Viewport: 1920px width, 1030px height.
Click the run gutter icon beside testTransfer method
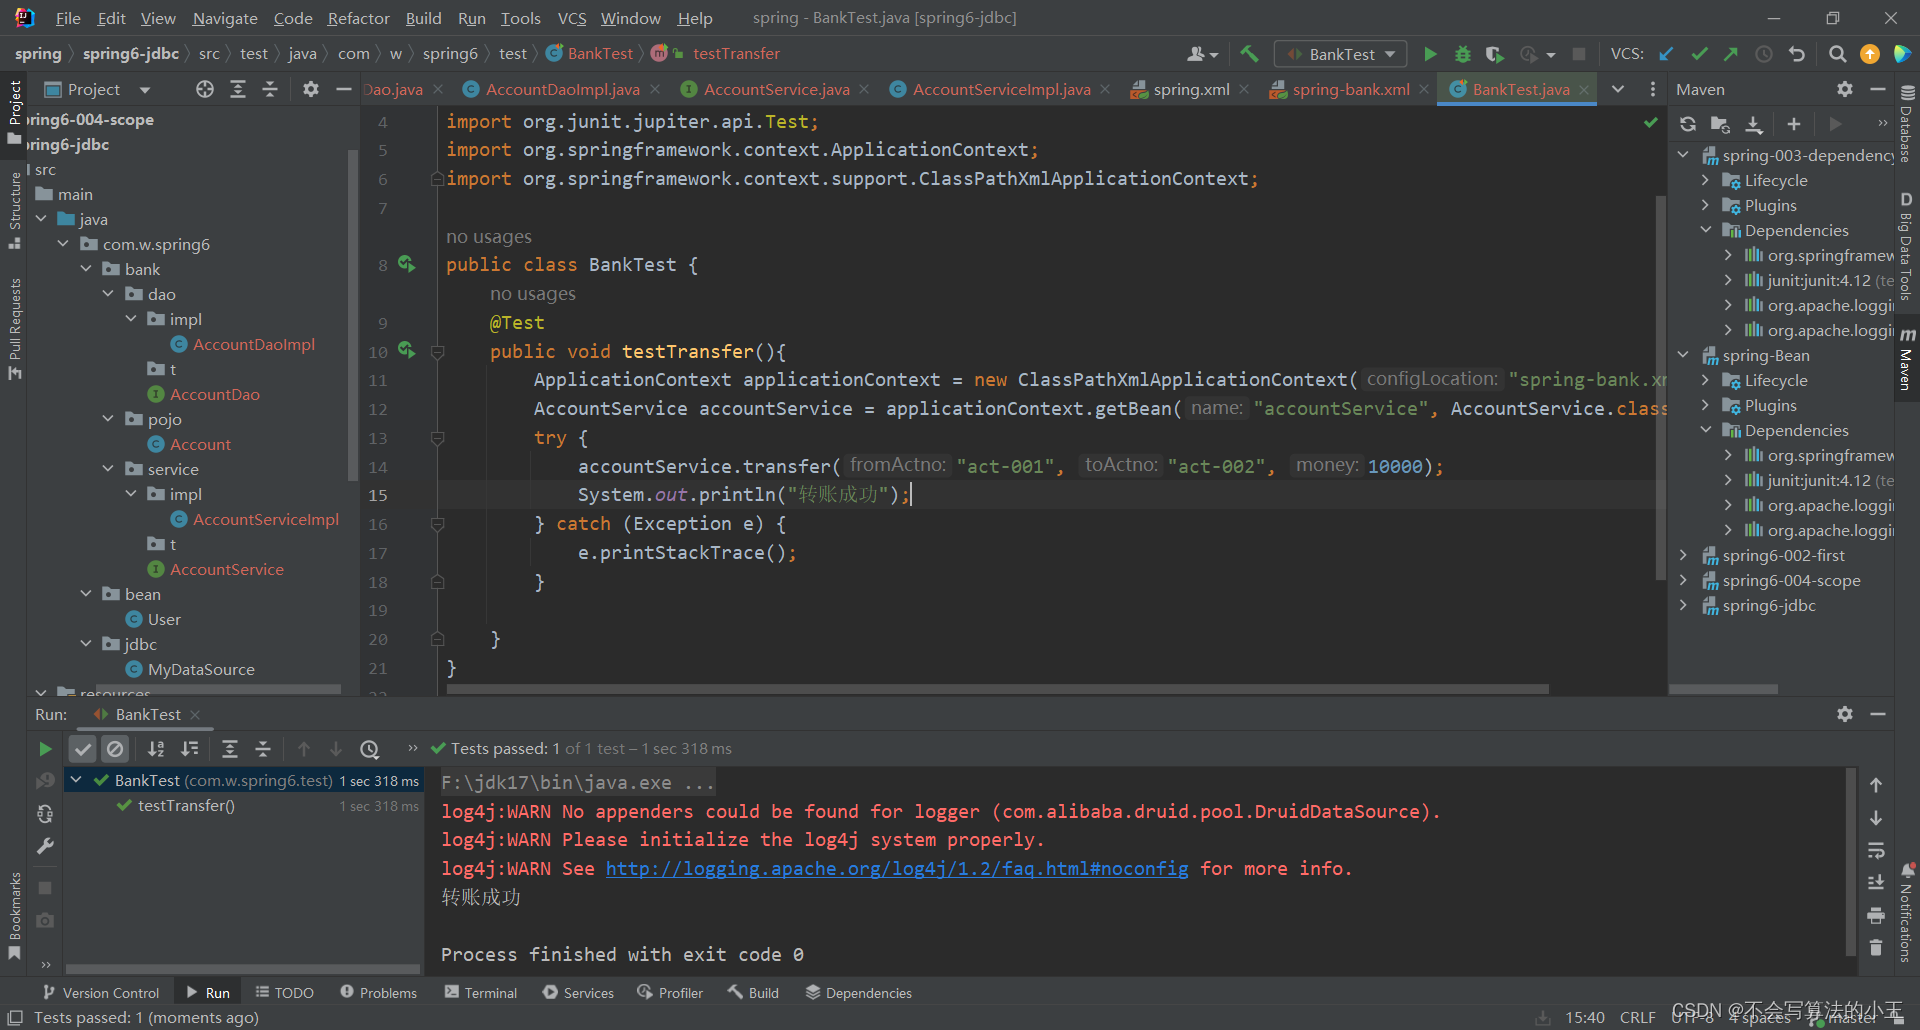click(x=406, y=350)
